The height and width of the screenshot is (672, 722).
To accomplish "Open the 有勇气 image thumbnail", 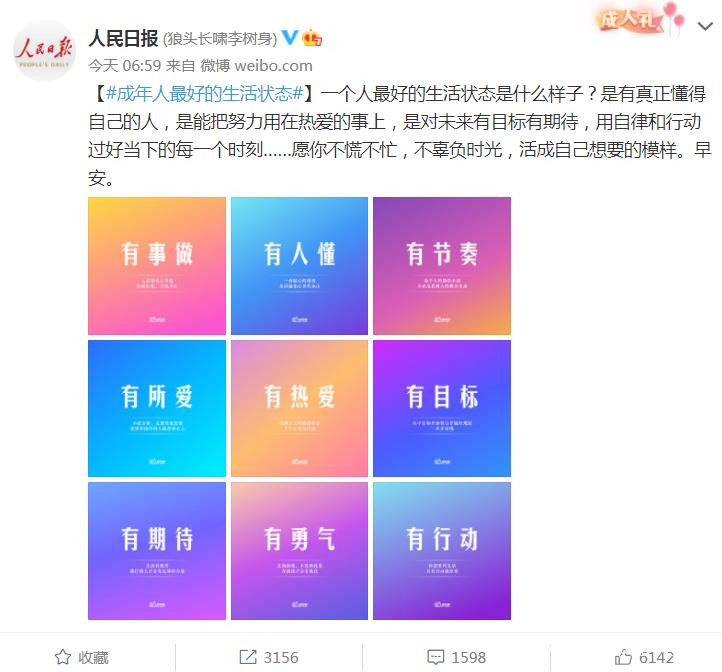I will (299, 551).
